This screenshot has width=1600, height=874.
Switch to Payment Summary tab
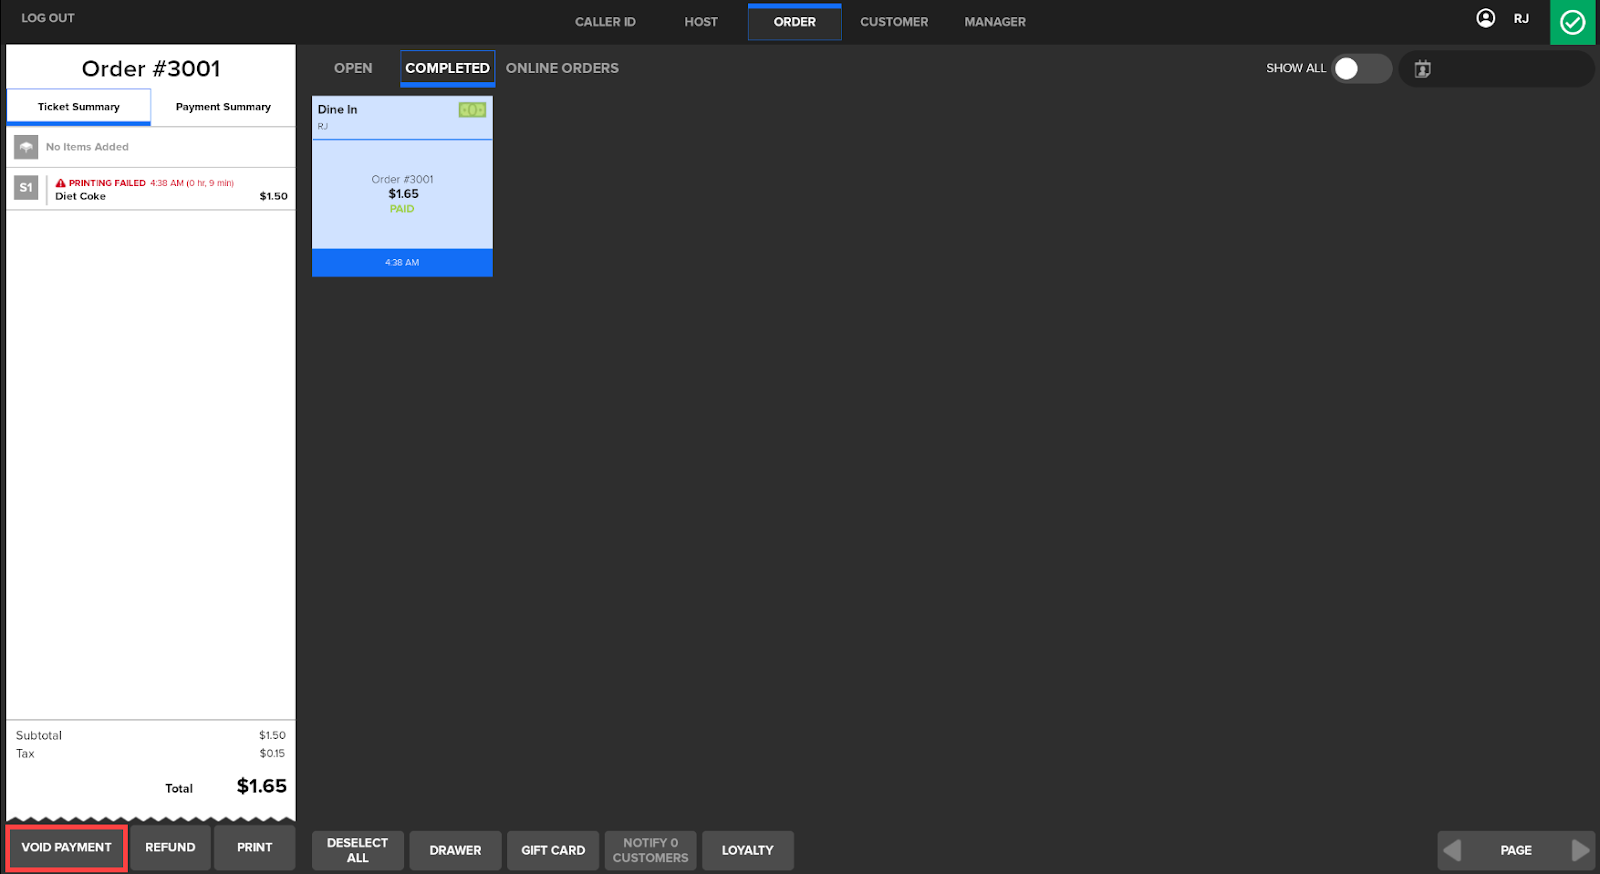223,107
